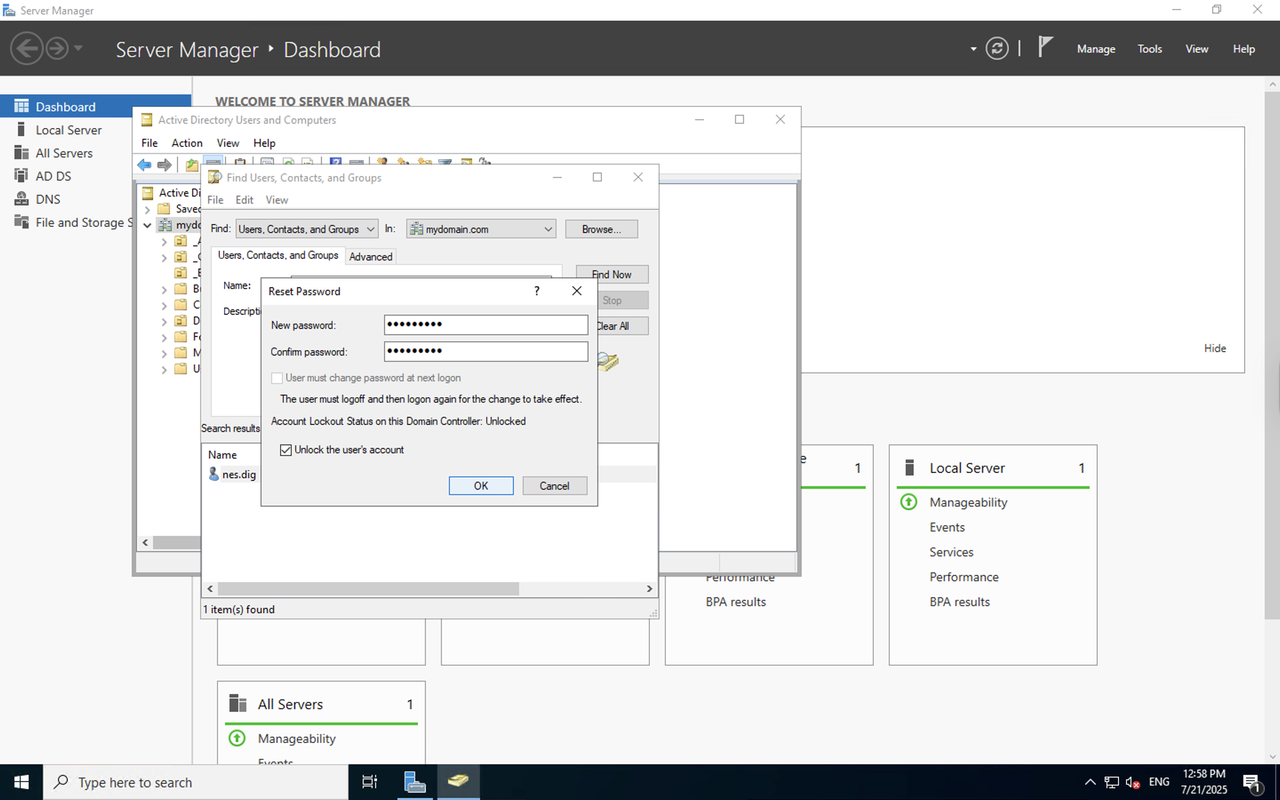1280x800 pixels.
Task: Click the right arrow of Find results scrollbar
Action: point(649,589)
